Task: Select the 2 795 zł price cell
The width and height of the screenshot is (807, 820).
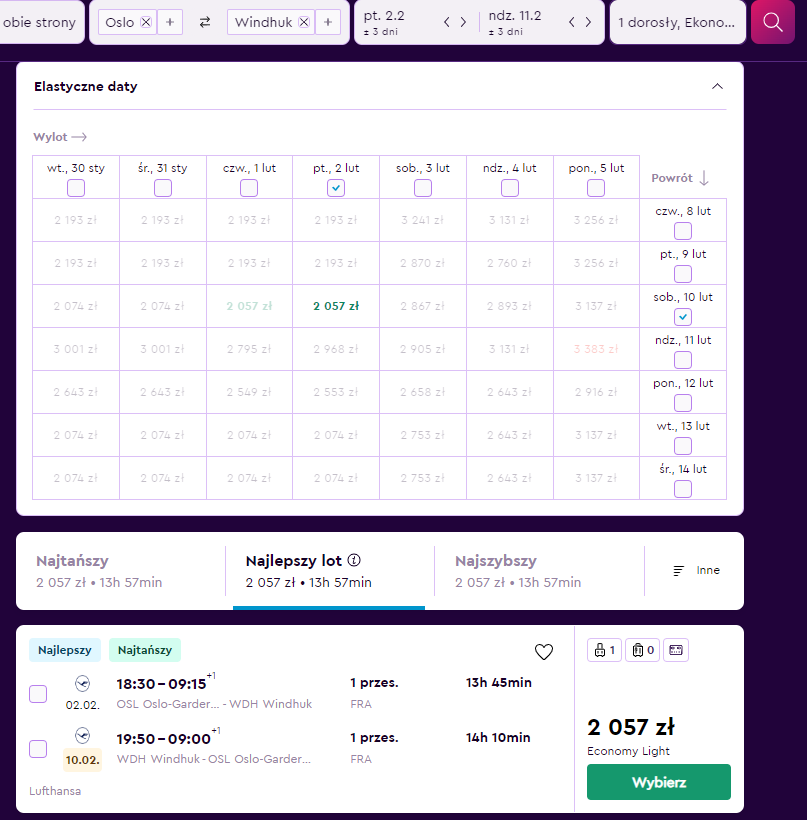Action: pyautogui.click(x=249, y=349)
